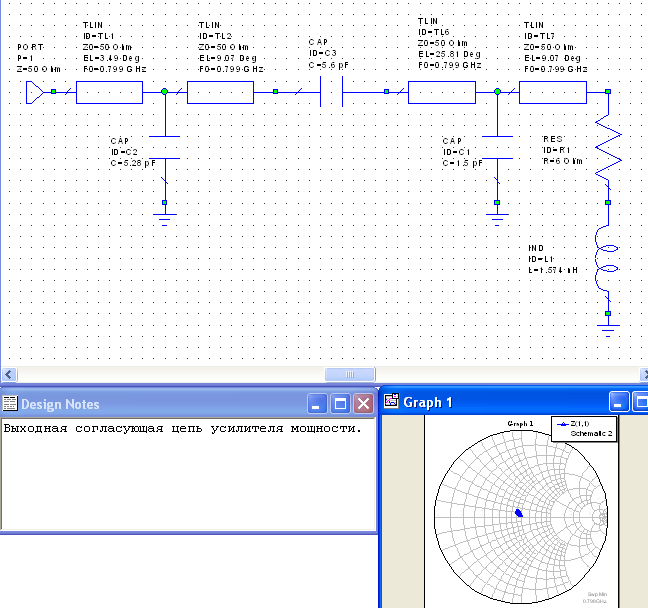
Task: Select the PORT P=1 symbol
Action: click(35, 92)
